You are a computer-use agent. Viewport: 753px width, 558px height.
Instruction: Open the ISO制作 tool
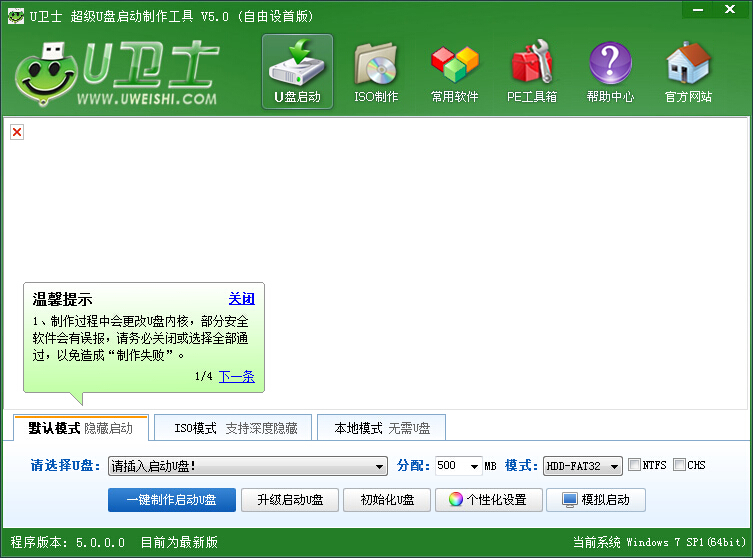pyautogui.click(x=376, y=72)
